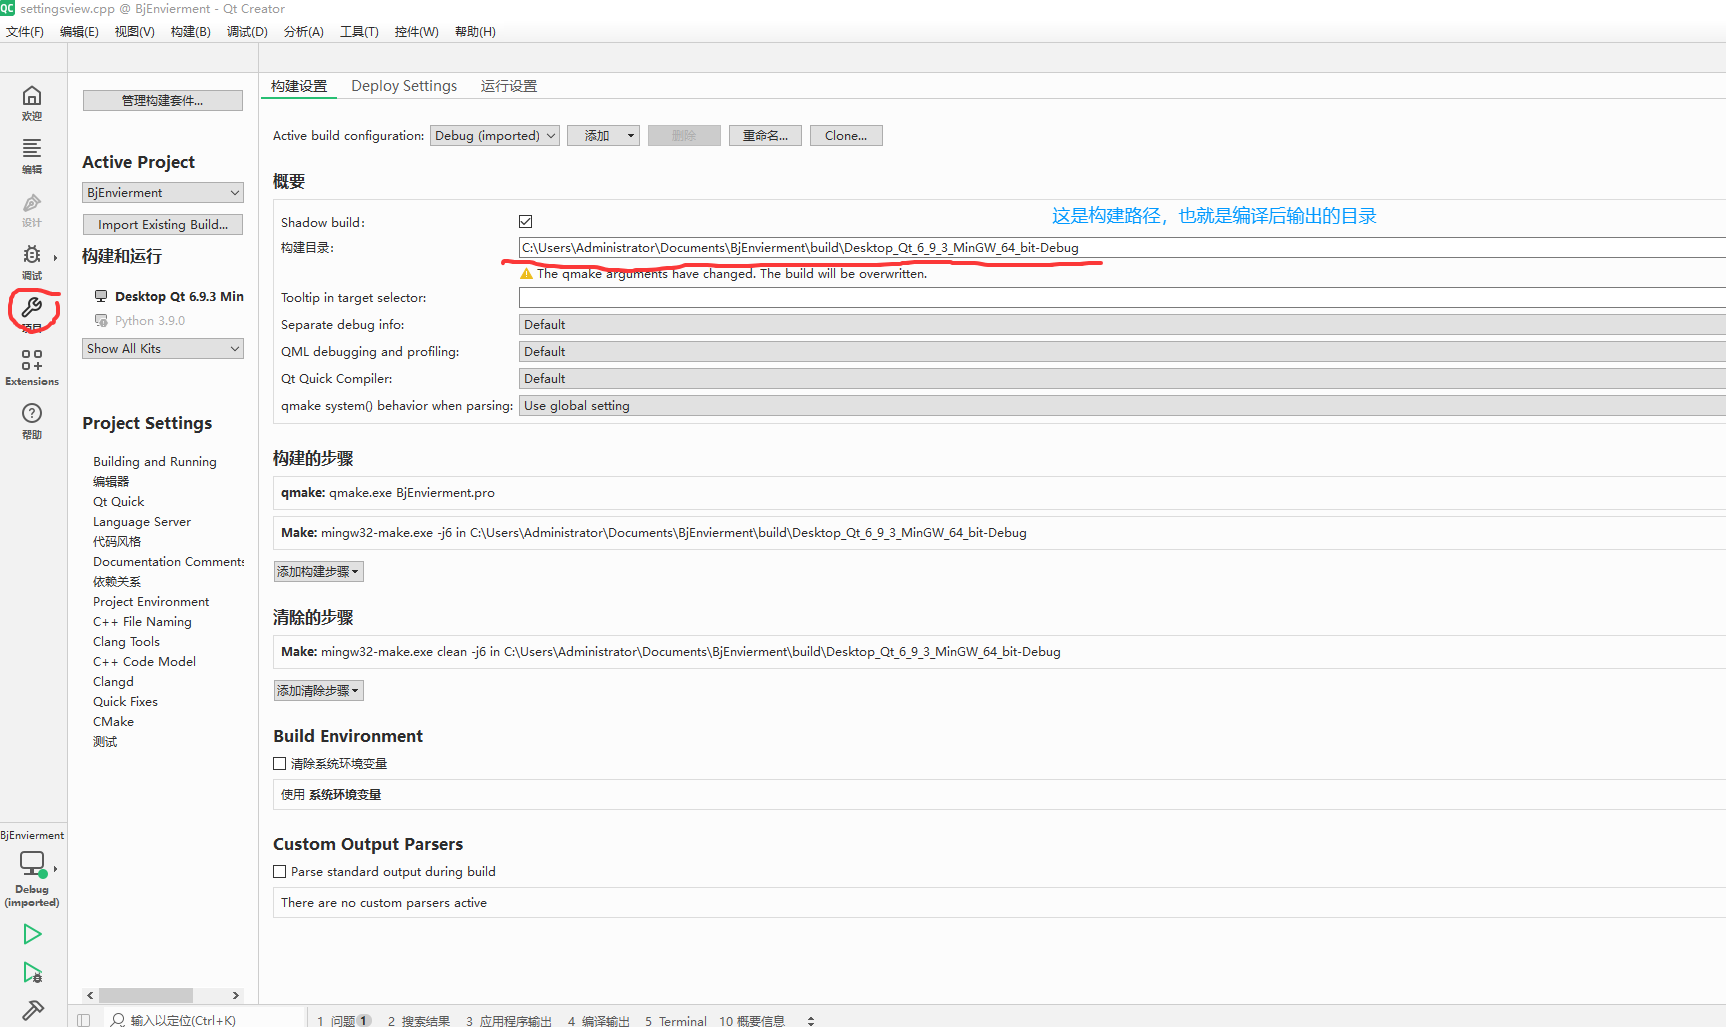This screenshot has height=1027, width=1726.
Task: Switch to the 运行设置 tab
Action: click(509, 86)
